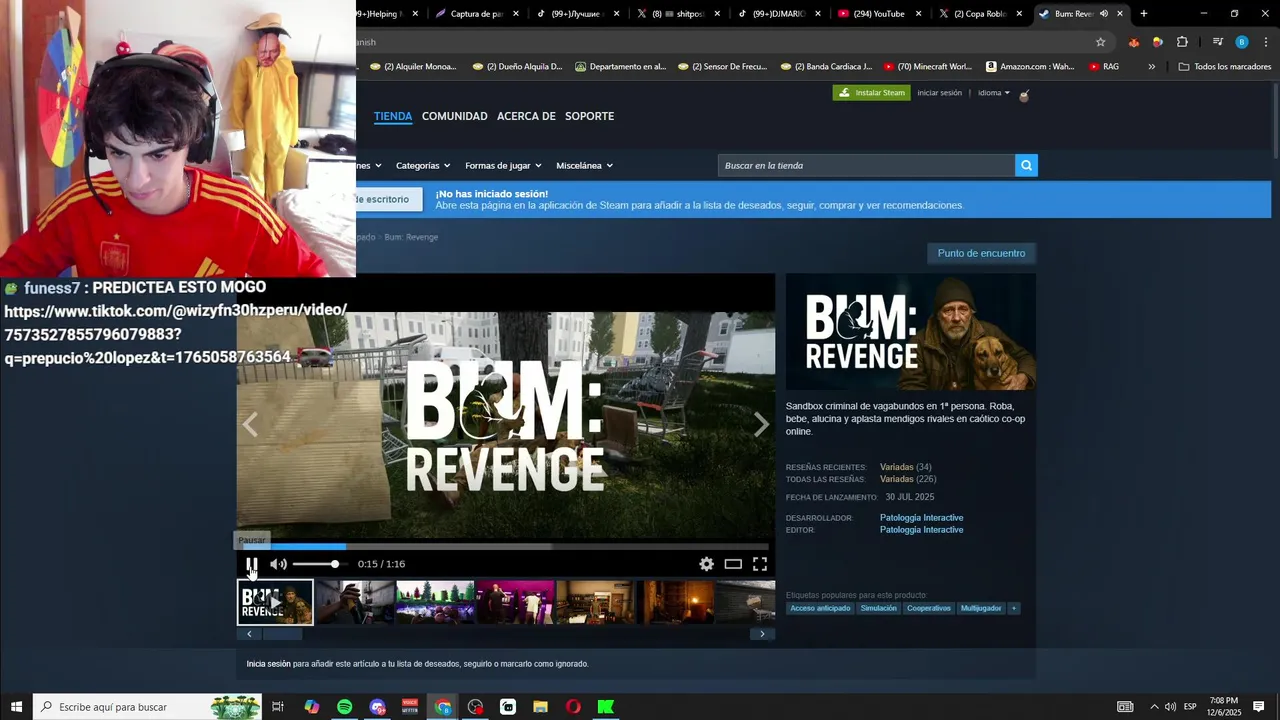1280x720 pixels.
Task: Open Spotify from the taskbar
Action: pos(344,707)
